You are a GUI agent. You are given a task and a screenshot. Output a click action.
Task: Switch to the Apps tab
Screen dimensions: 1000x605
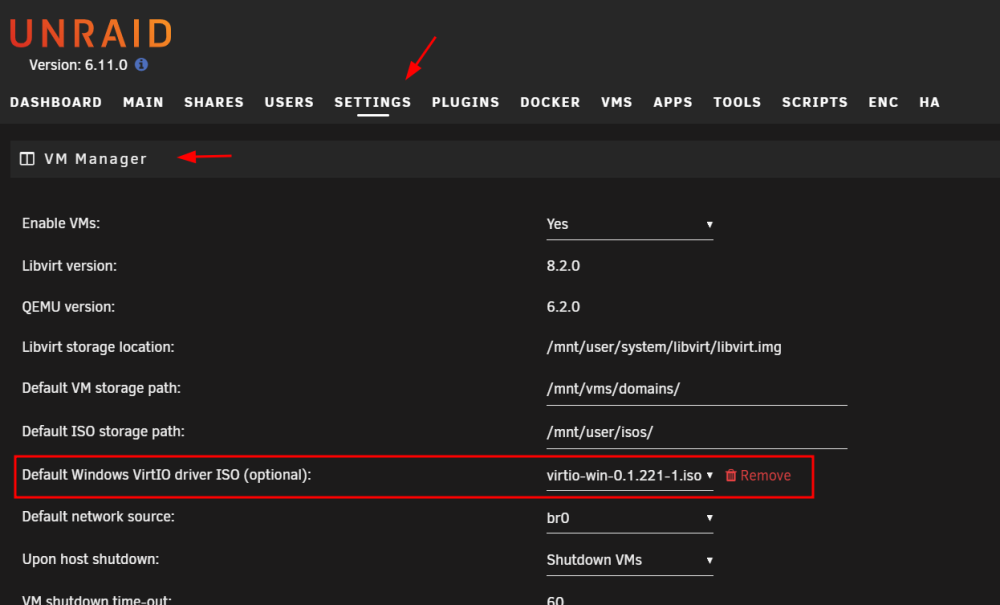click(673, 102)
